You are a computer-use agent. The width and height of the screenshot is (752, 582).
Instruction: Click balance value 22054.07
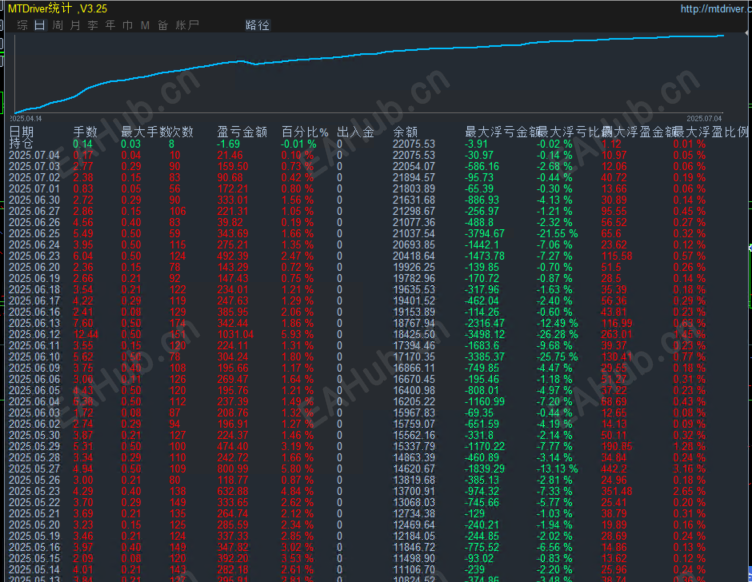[414, 166]
